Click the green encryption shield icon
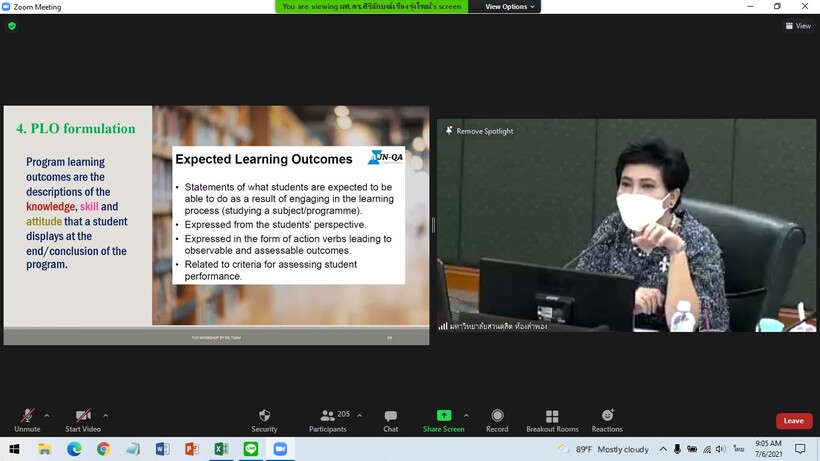This screenshot has width=820, height=461. (12, 26)
